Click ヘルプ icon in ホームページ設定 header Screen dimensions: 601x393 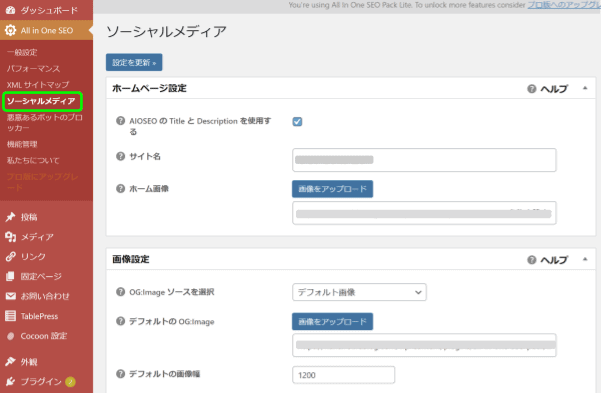532,89
